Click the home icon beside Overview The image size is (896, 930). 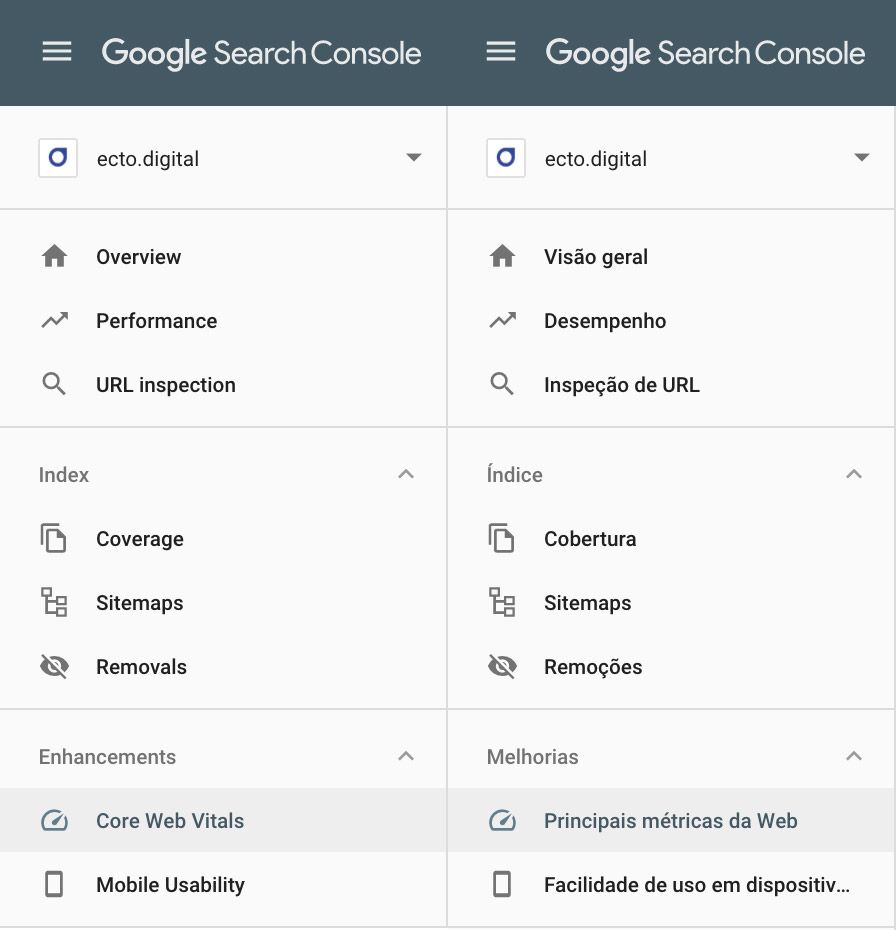coord(55,257)
